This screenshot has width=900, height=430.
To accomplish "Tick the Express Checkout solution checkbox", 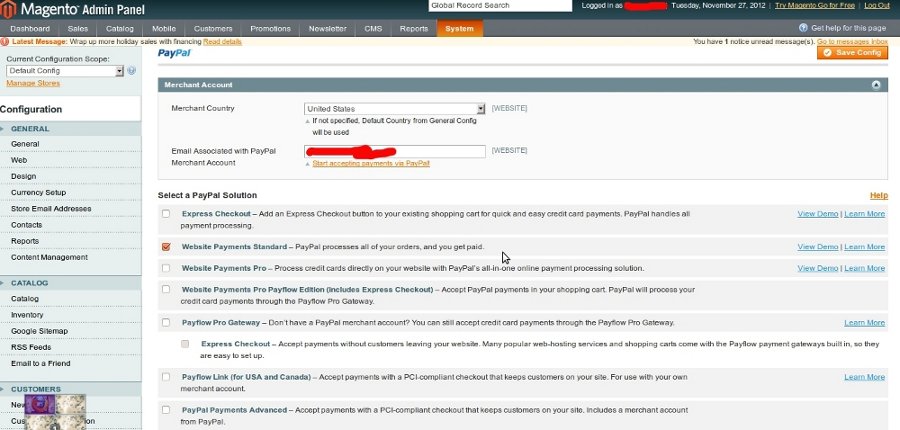I will tap(166, 214).
